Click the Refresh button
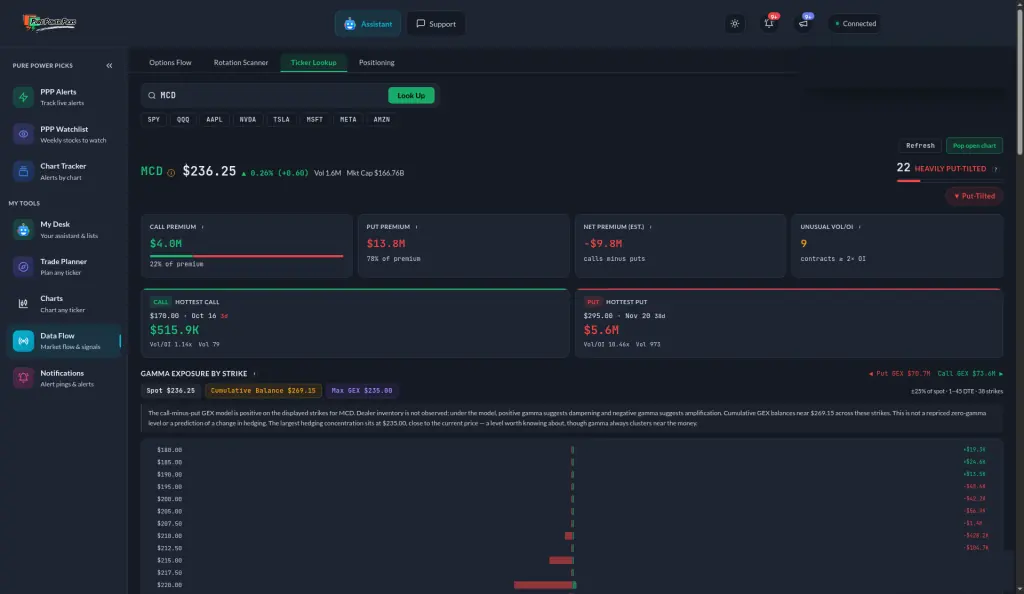Image resolution: width=1024 pixels, height=594 pixels. coord(920,146)
